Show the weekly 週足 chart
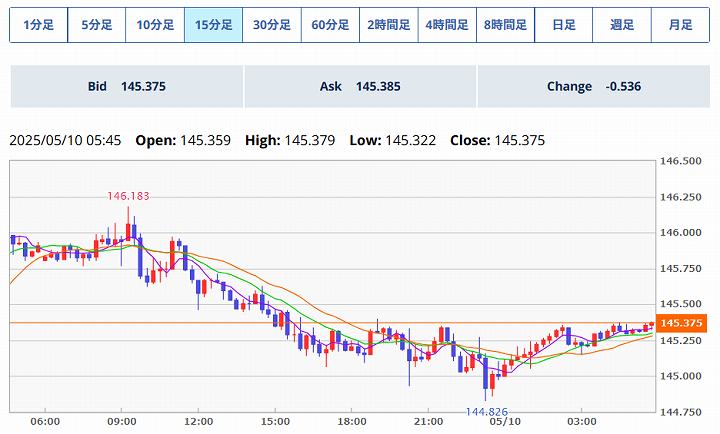The width and height of the screenshot is (720, 434). (622, 25)
